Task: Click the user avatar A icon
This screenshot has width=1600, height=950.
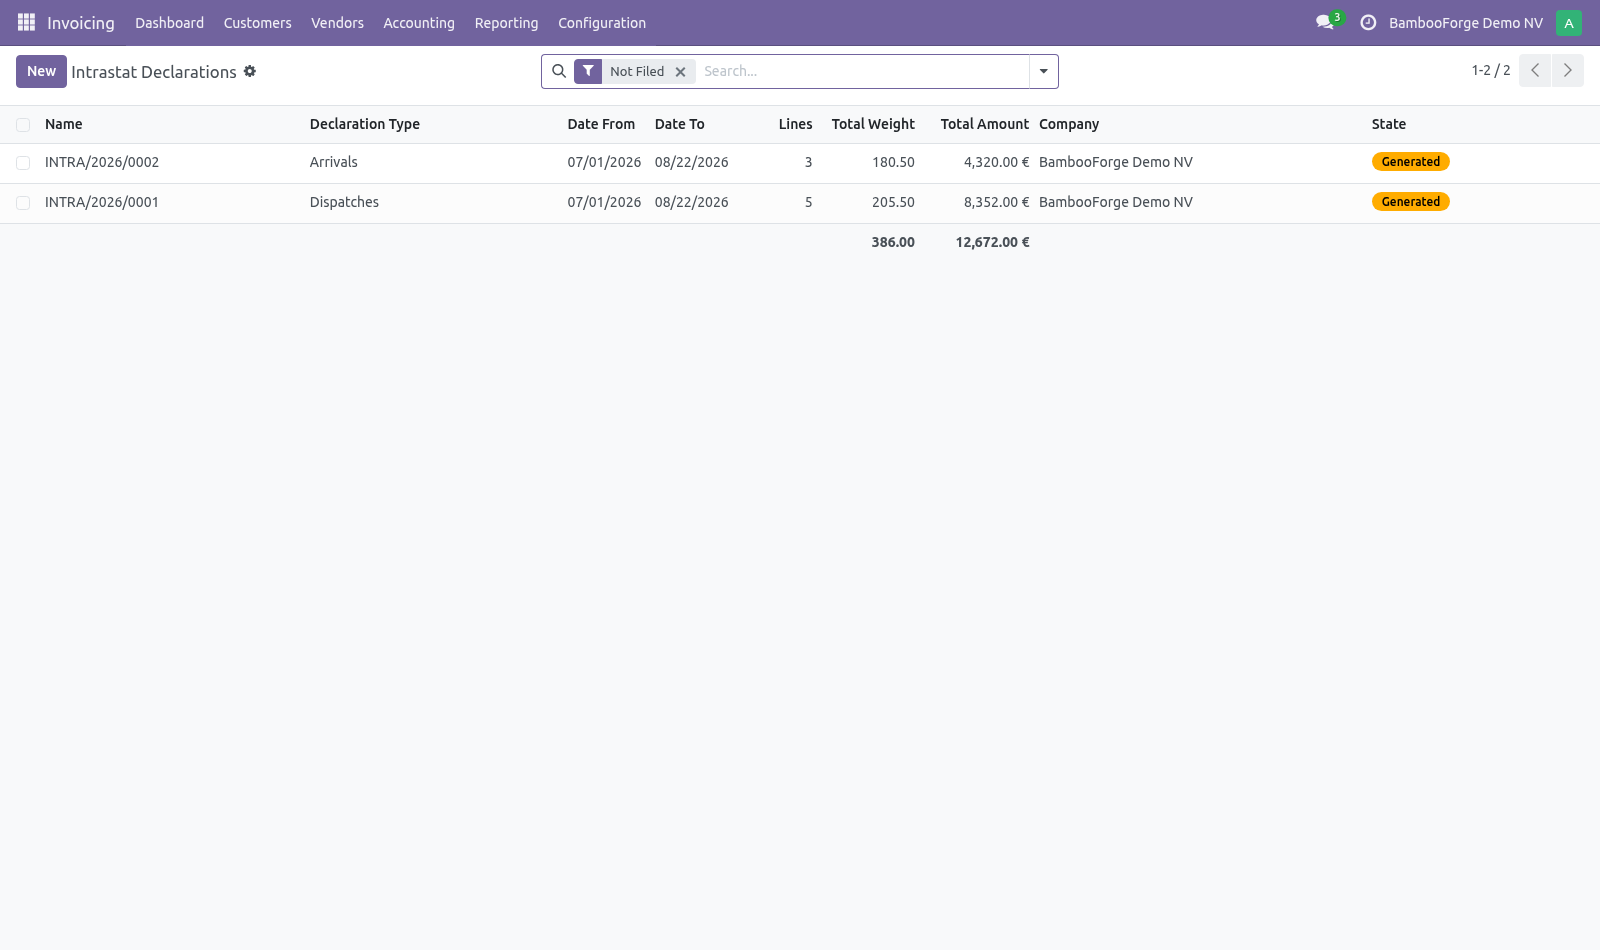Action: click(x=1569, y=22)
